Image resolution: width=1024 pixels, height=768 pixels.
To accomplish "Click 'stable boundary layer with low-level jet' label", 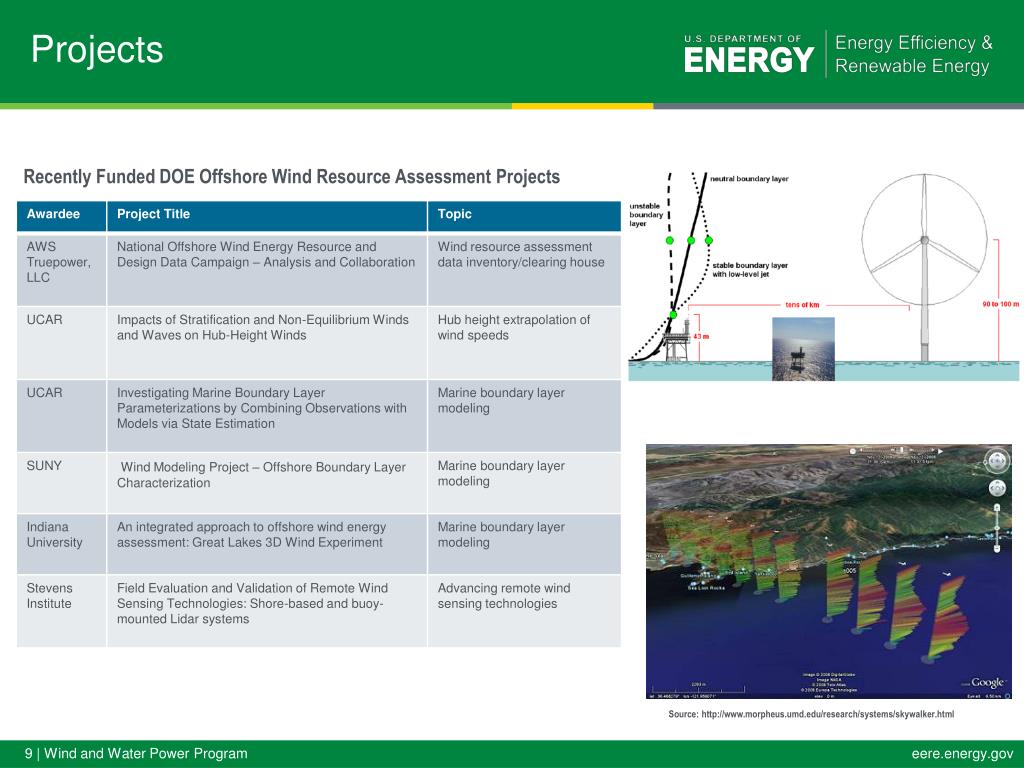I will pos(750,270).
